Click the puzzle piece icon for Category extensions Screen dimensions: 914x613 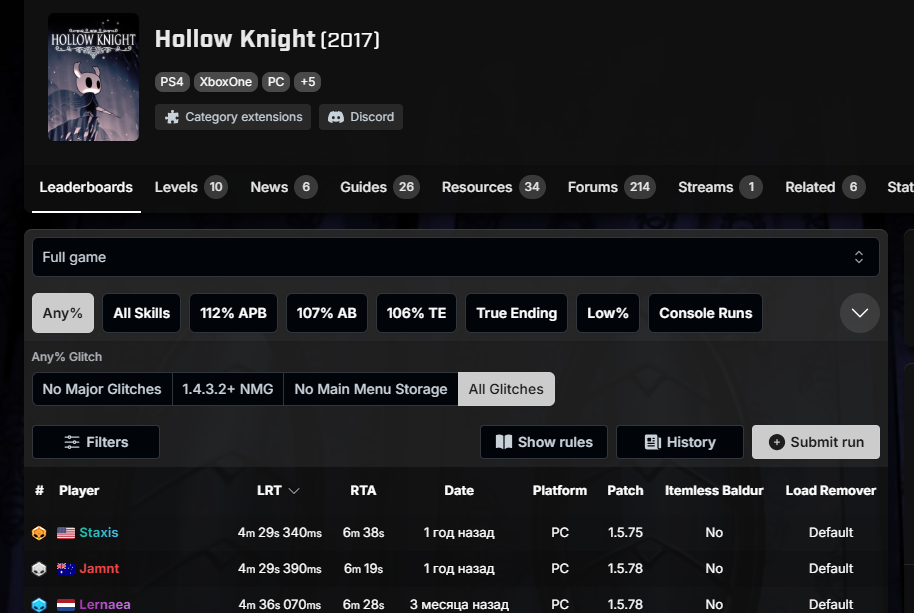click(x=172, y=117)
